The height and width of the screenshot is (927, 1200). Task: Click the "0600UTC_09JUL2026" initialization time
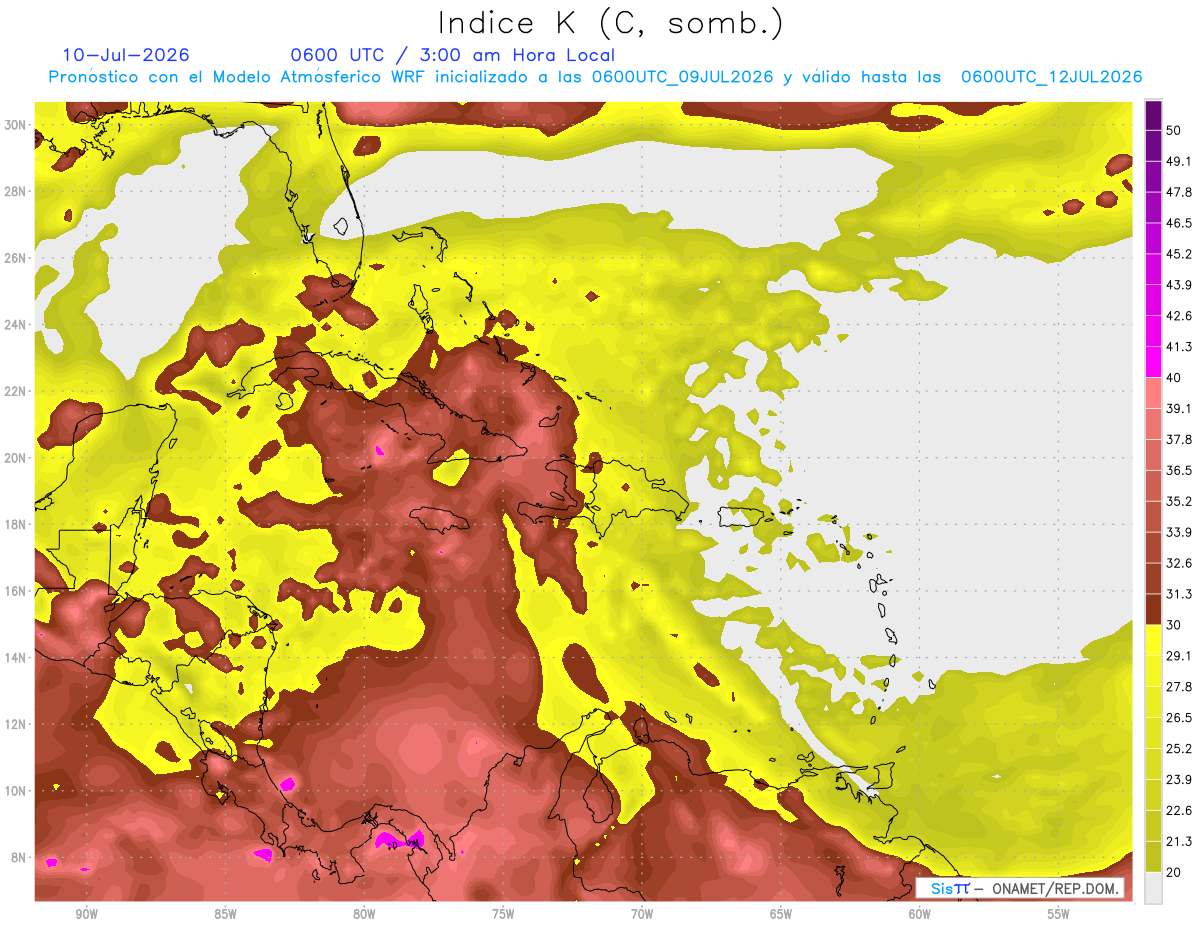[x=683, y=77]
